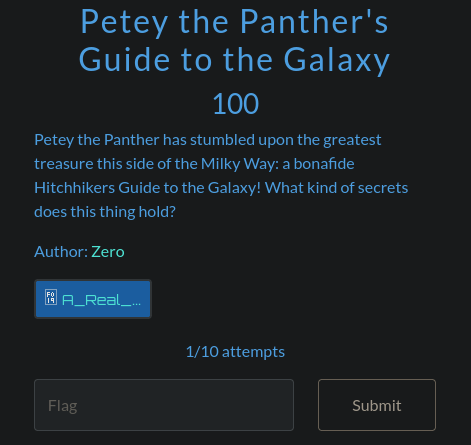Click the "Flag" placeholder text
This screenshot has height=445, width=471.
[x=63, y=406]
